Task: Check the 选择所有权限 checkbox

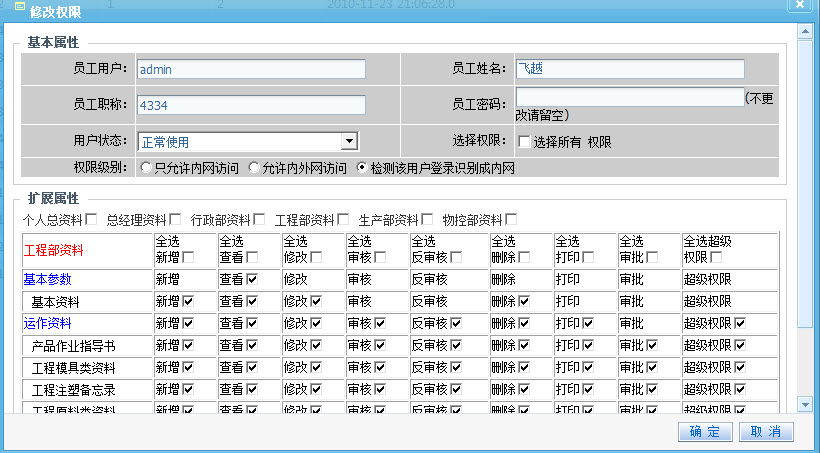Action: click(x=524, y=142)
